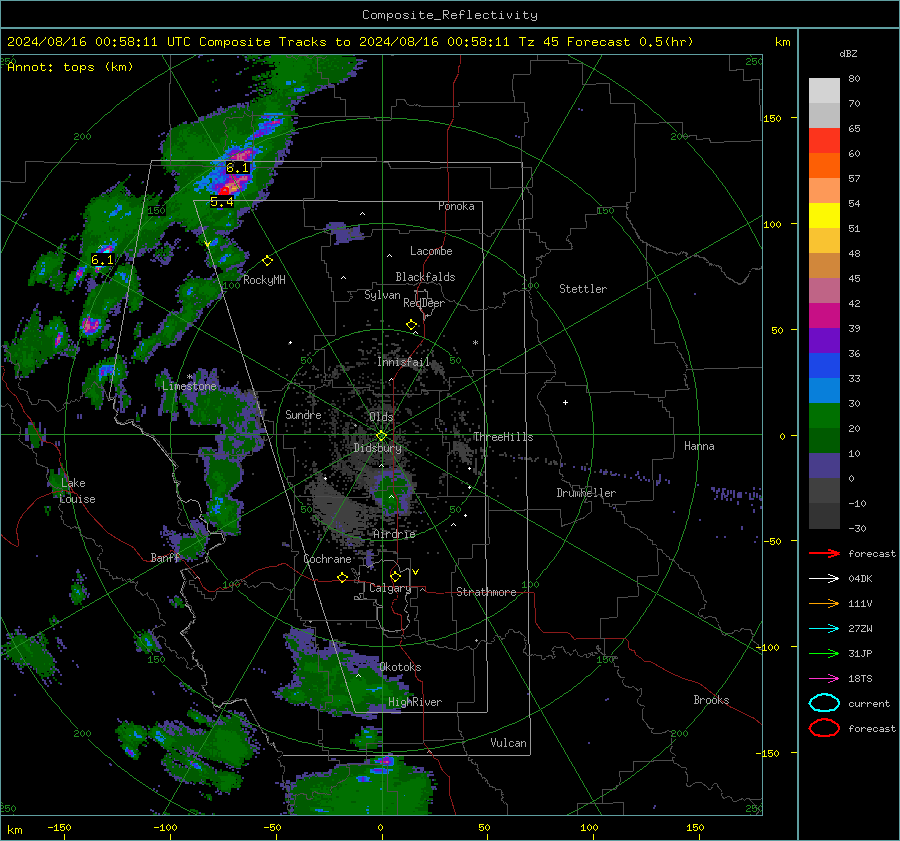Click the Lacombe label

(431, 251)
